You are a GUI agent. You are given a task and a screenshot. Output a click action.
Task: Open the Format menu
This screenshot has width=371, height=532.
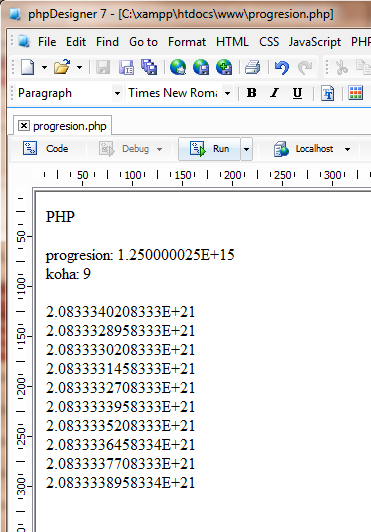(187, 42)
